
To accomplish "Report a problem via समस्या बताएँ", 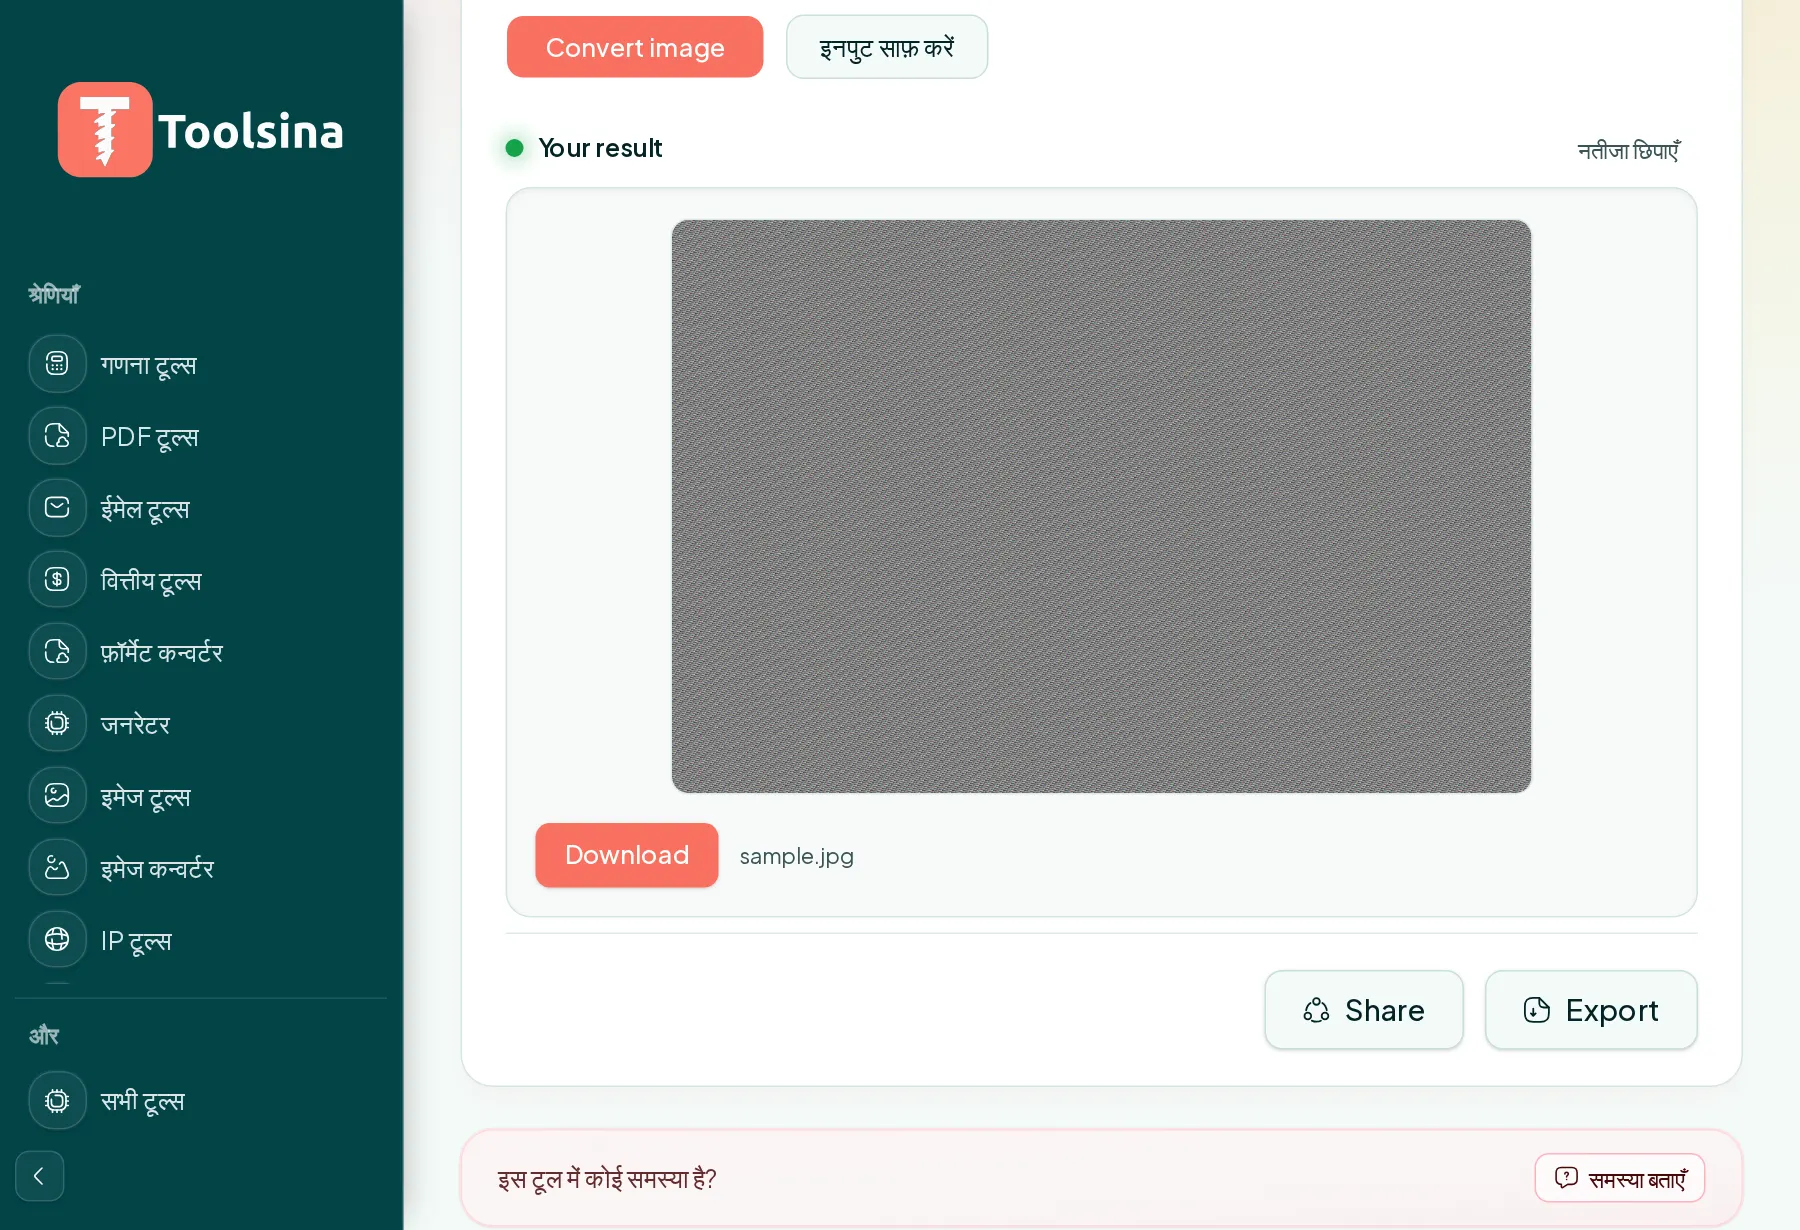I will [x=1620, y=1178].
